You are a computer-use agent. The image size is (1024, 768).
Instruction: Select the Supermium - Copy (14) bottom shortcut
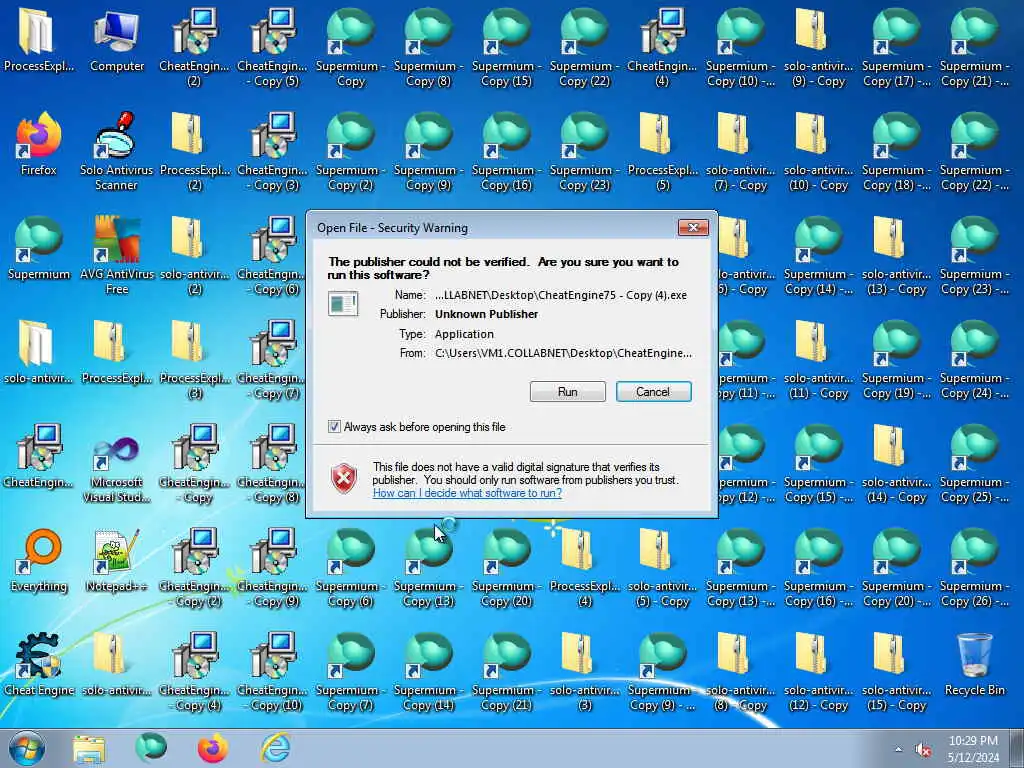428,671
